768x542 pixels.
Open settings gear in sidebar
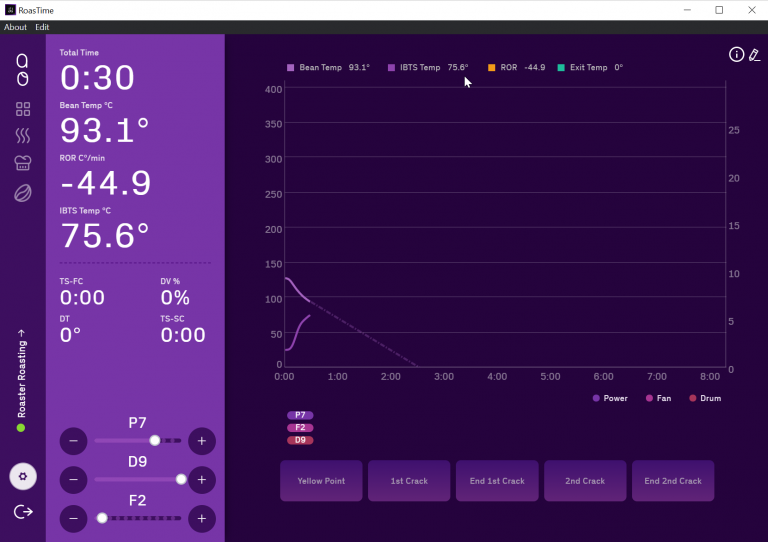point(23,477)
